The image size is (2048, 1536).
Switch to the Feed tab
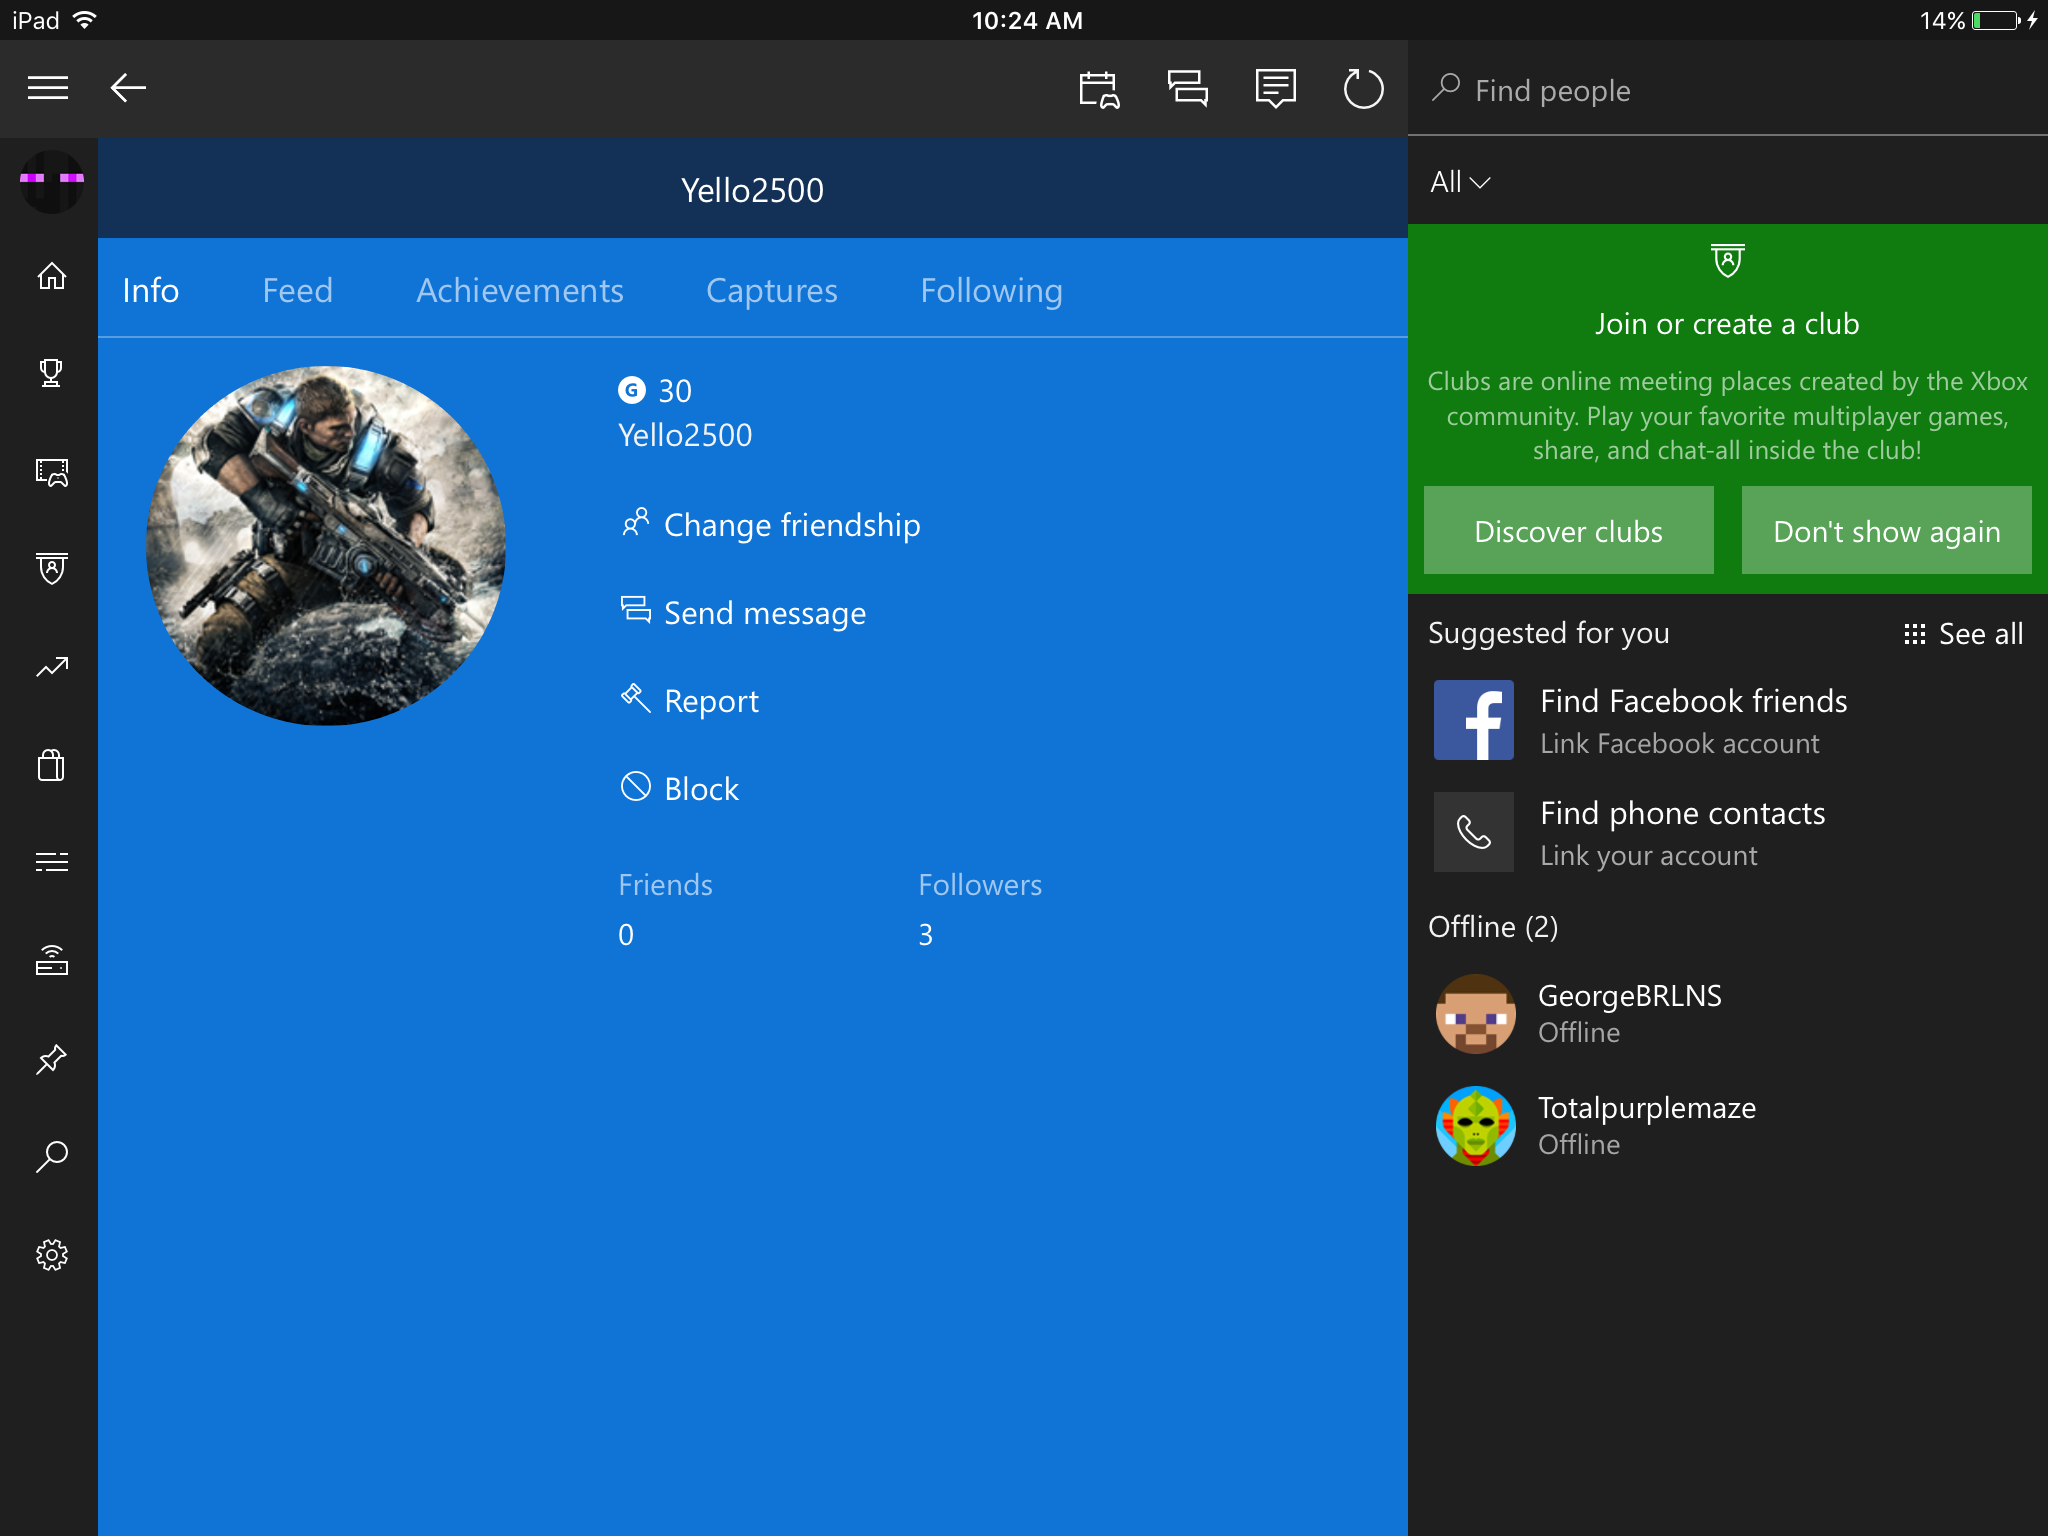298,290
